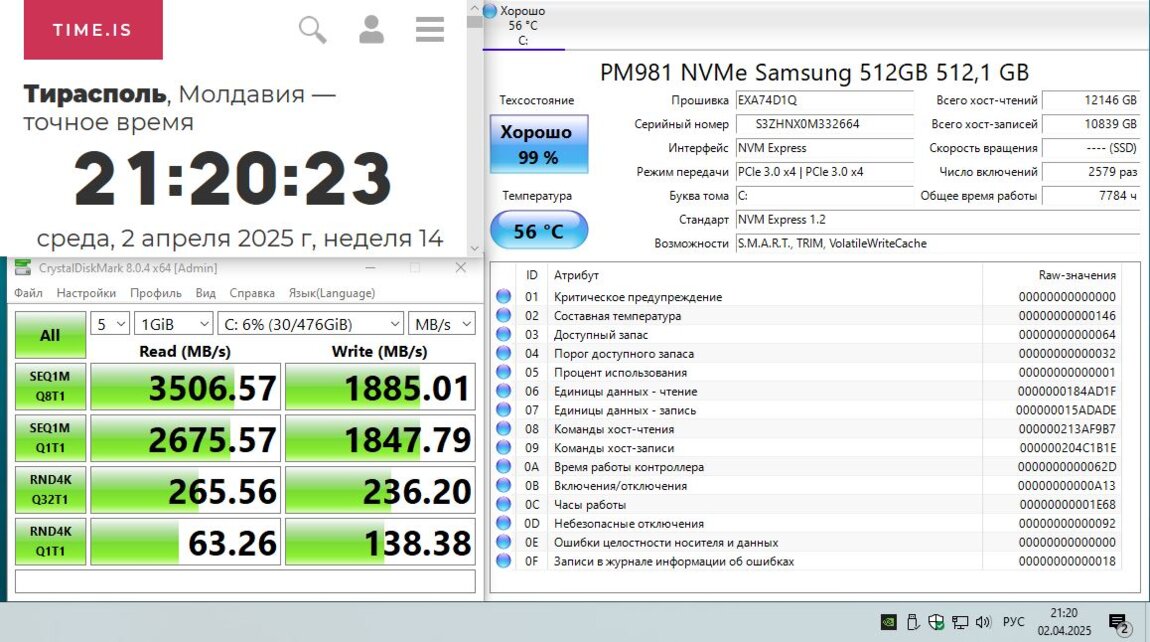1150x642 pixels.
Task: Expand the drive selector showing C: 6%
Action: click(x=310, y=324)
